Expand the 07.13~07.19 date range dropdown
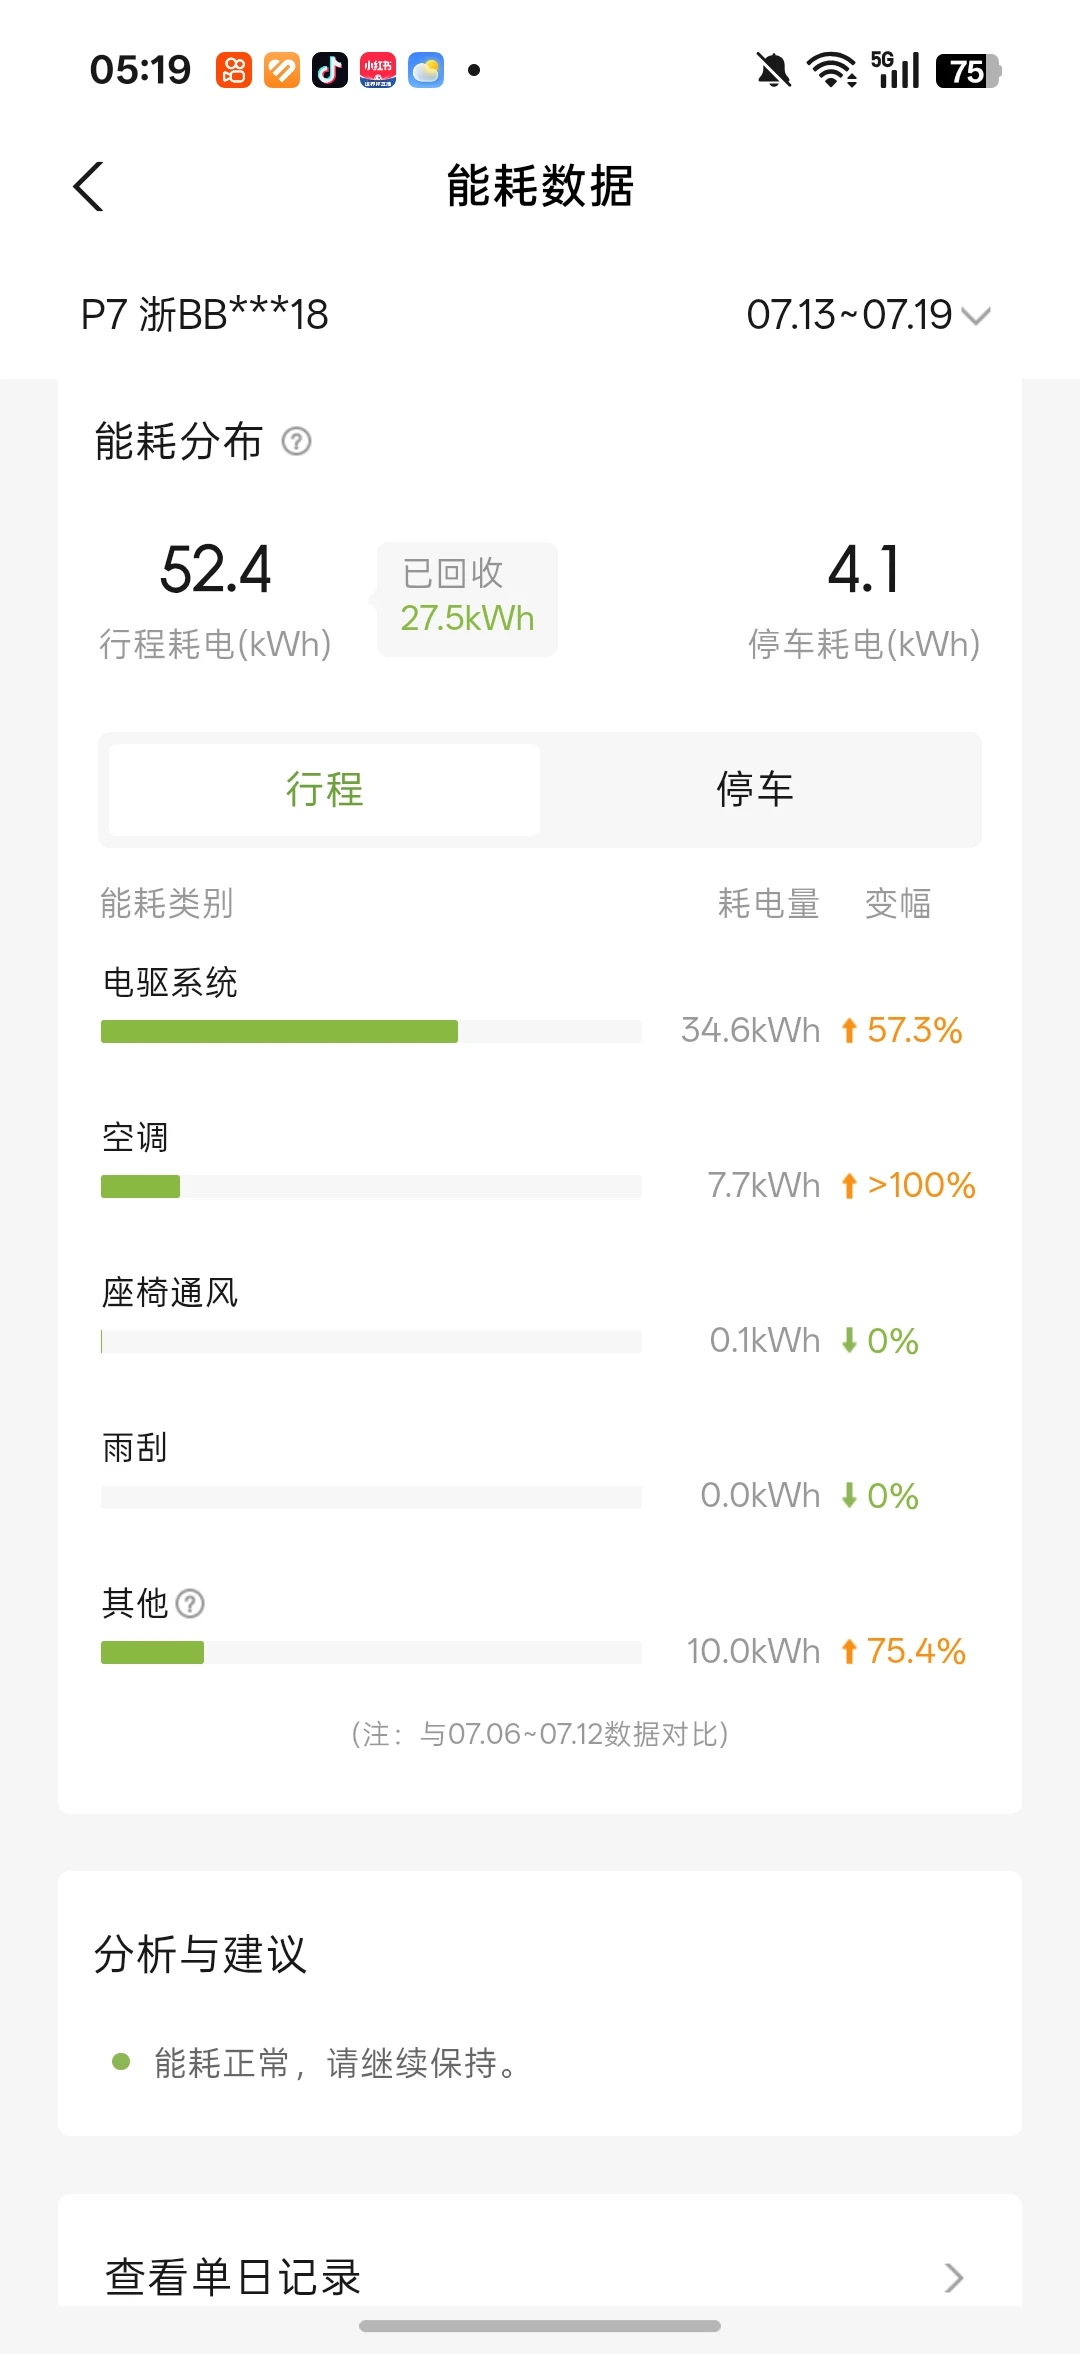Screen dimensions: 1080x2354 tap(868, 315)
